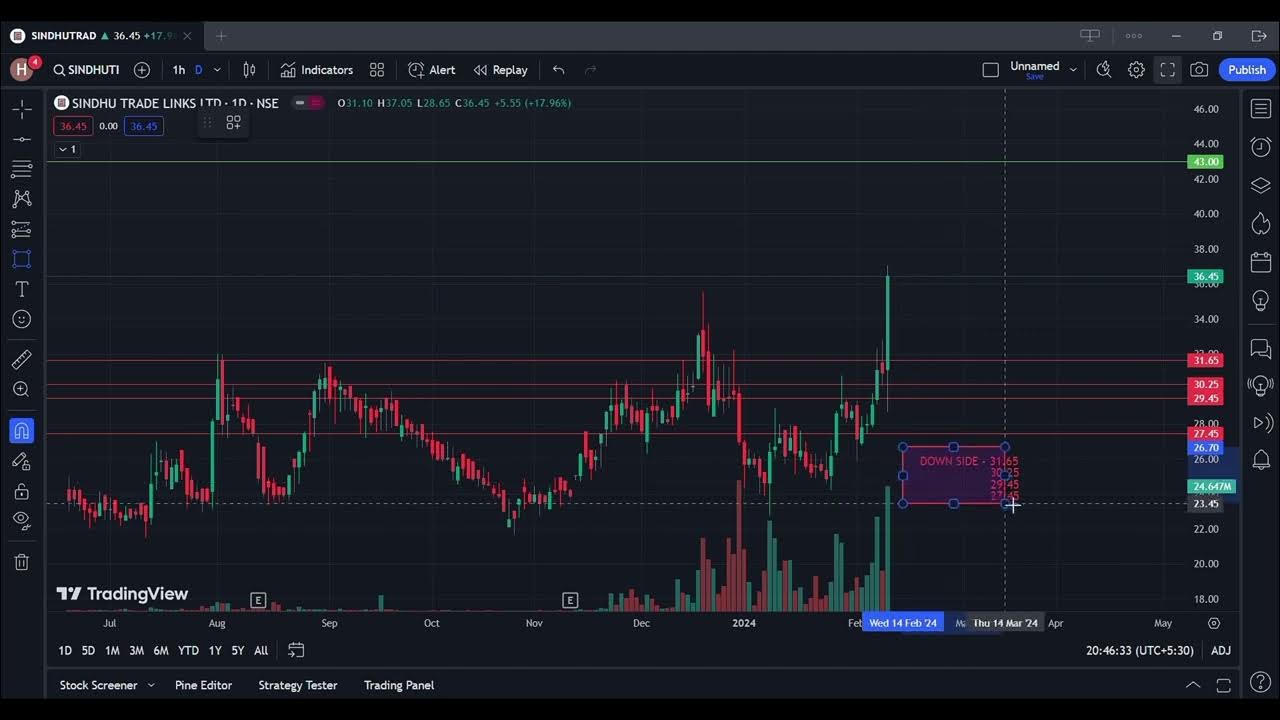This screenshot has height=720, width=1280.
Task: Toggle ADJ adjusted data
Action: click(1221, 651)
